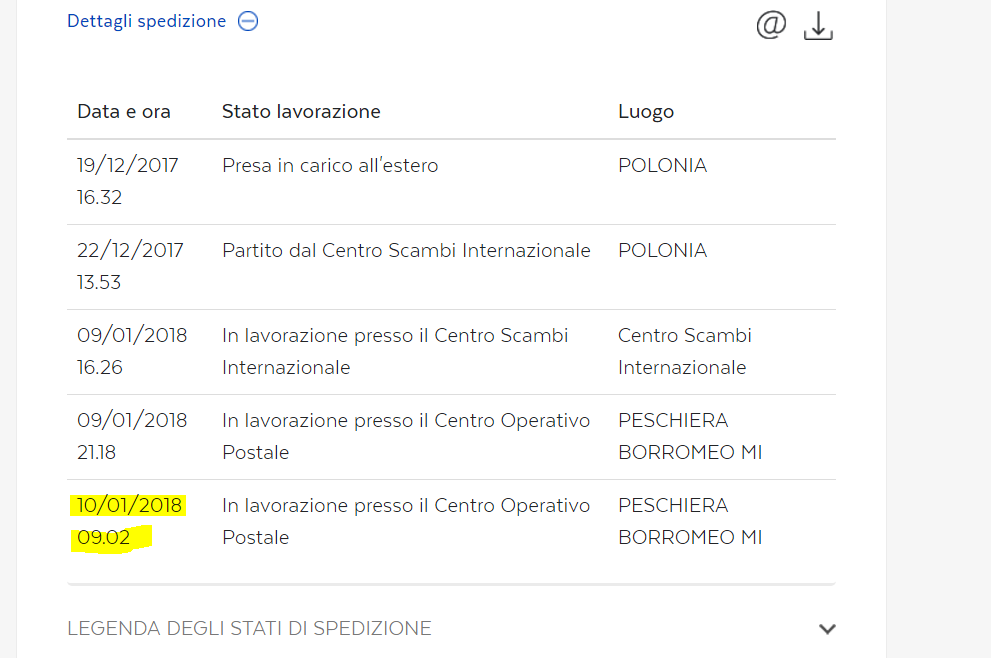The height and width of the screenshot is (658, 991).
Task: Click Presa in carico all'estero status
Action: tap(330, 166)
